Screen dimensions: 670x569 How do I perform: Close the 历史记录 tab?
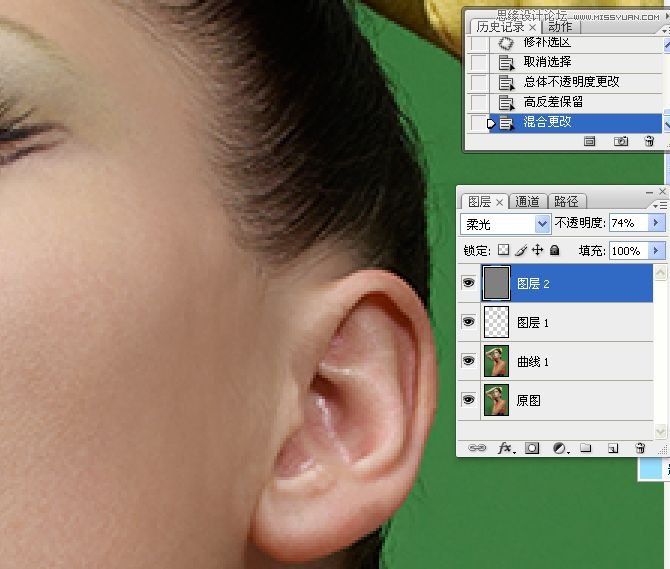click(532, 28)
